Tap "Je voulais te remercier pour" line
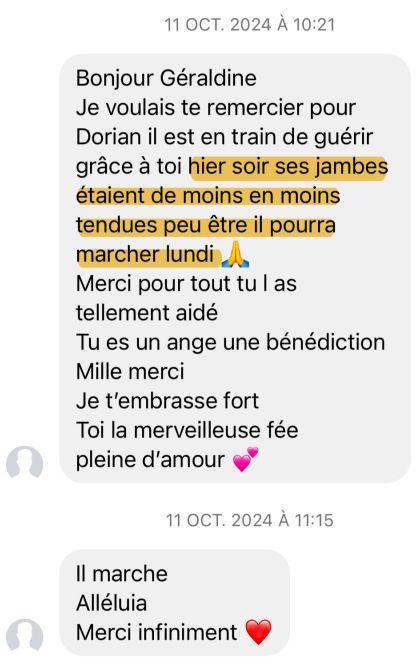 coord(216,108)
